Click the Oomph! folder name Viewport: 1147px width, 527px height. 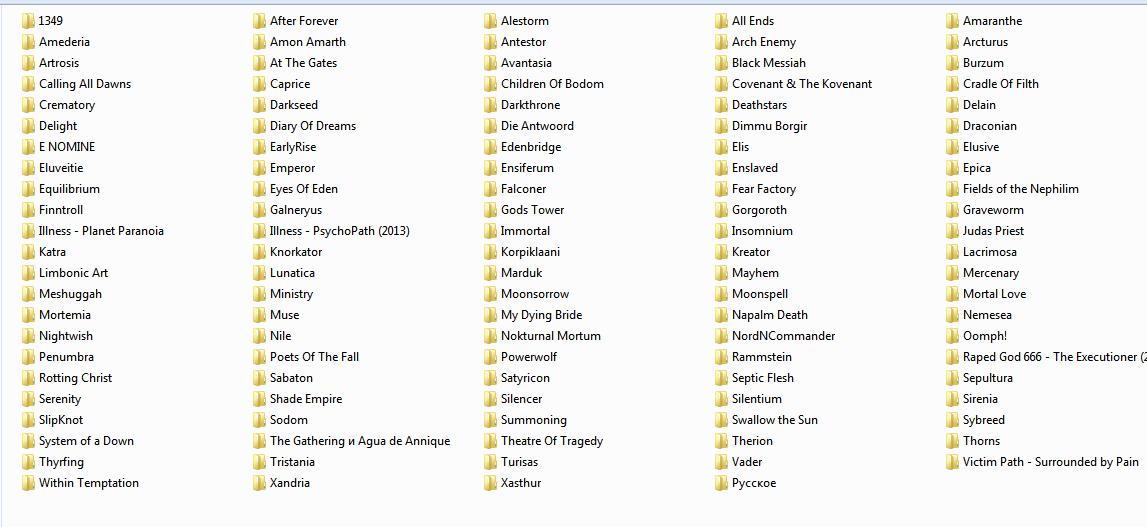click(x=985, y=336)
